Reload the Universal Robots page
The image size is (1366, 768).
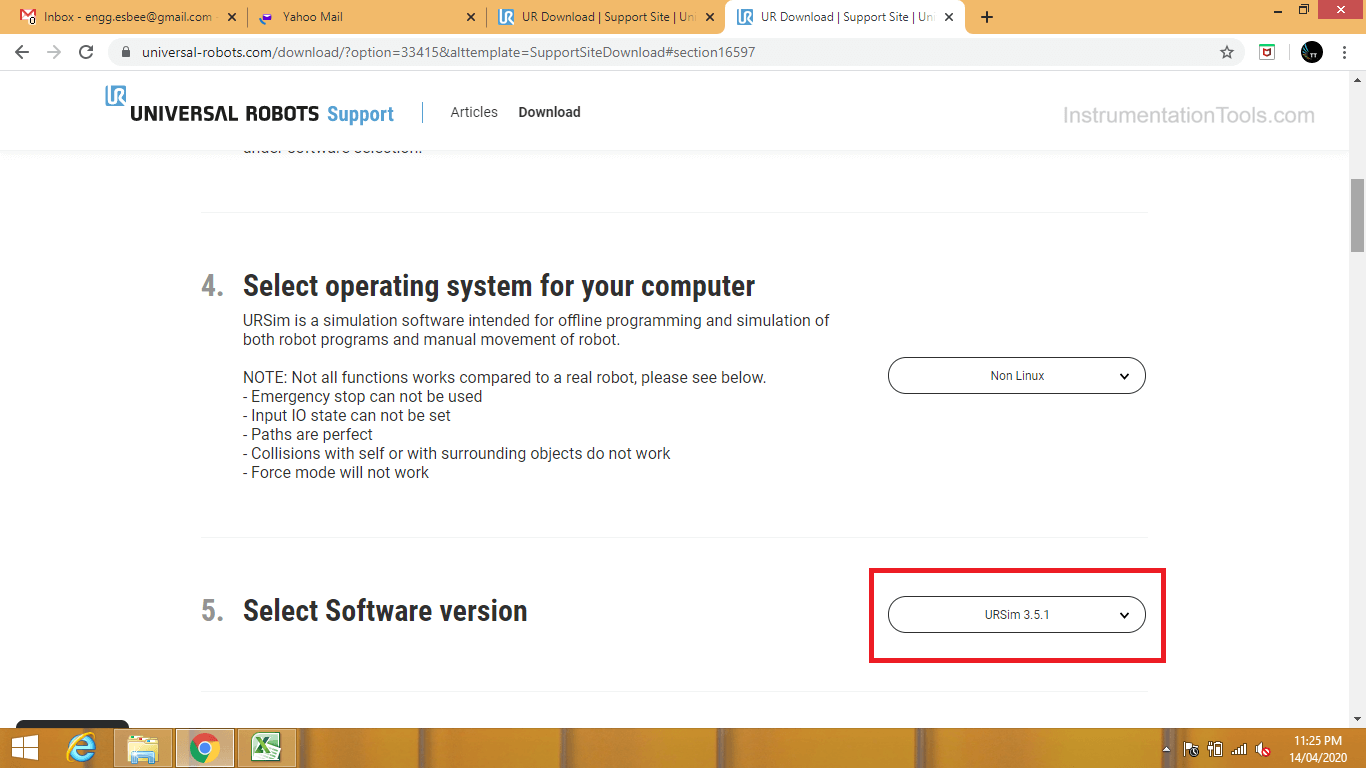[86, 52]
